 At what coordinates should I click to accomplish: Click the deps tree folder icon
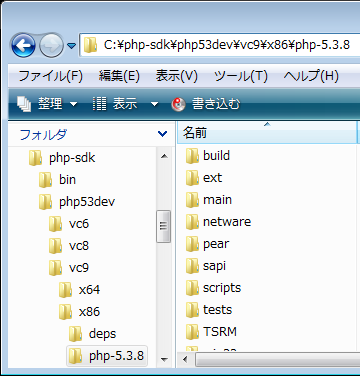tap(75, 334)
